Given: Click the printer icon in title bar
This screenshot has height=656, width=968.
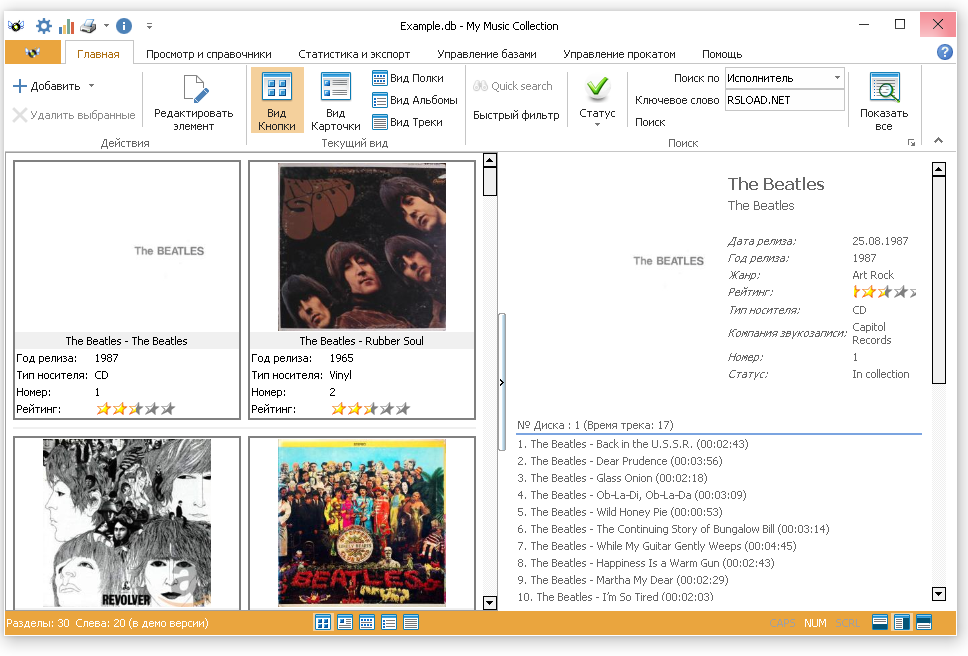Looking at the screenshot, I should click(88, 26).
